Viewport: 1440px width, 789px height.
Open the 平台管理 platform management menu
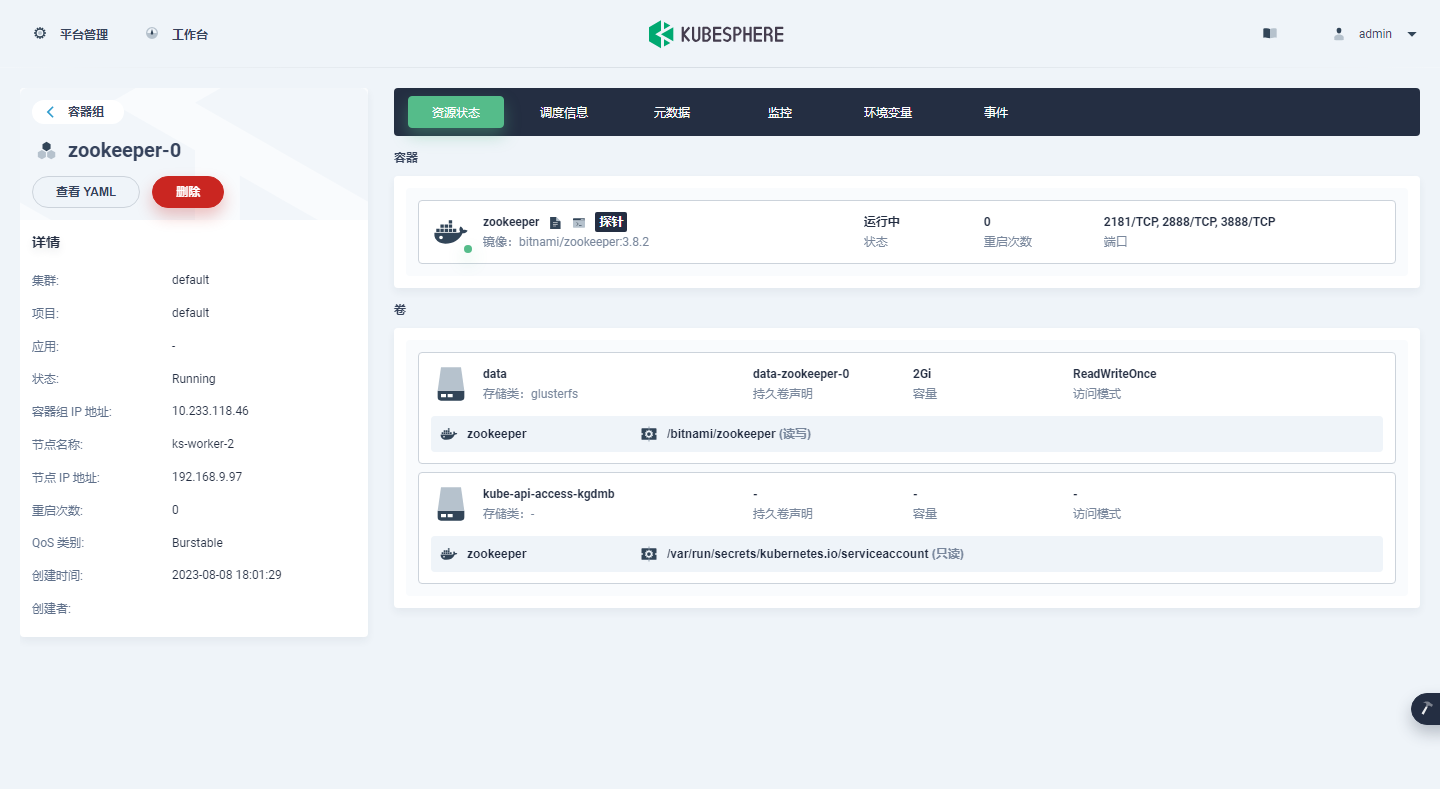[x=70, y=34]
